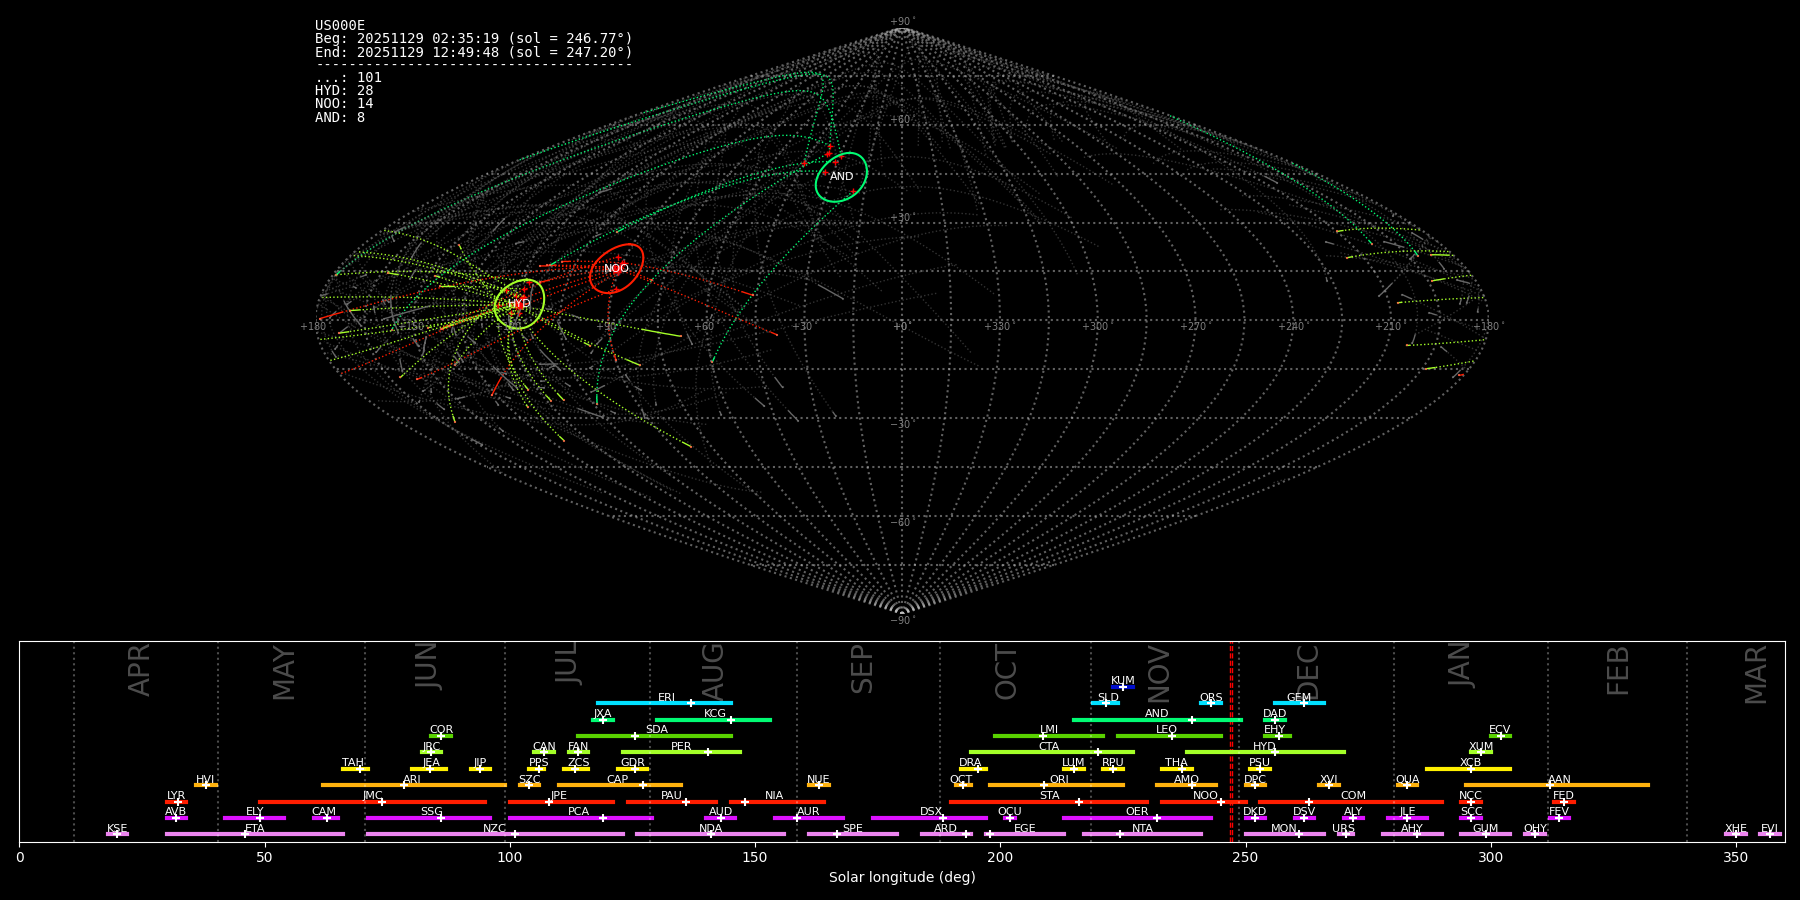Select the red NOO radiant ellipse on sky map
The image size is (1800, 900).
[x=616, y=268]
